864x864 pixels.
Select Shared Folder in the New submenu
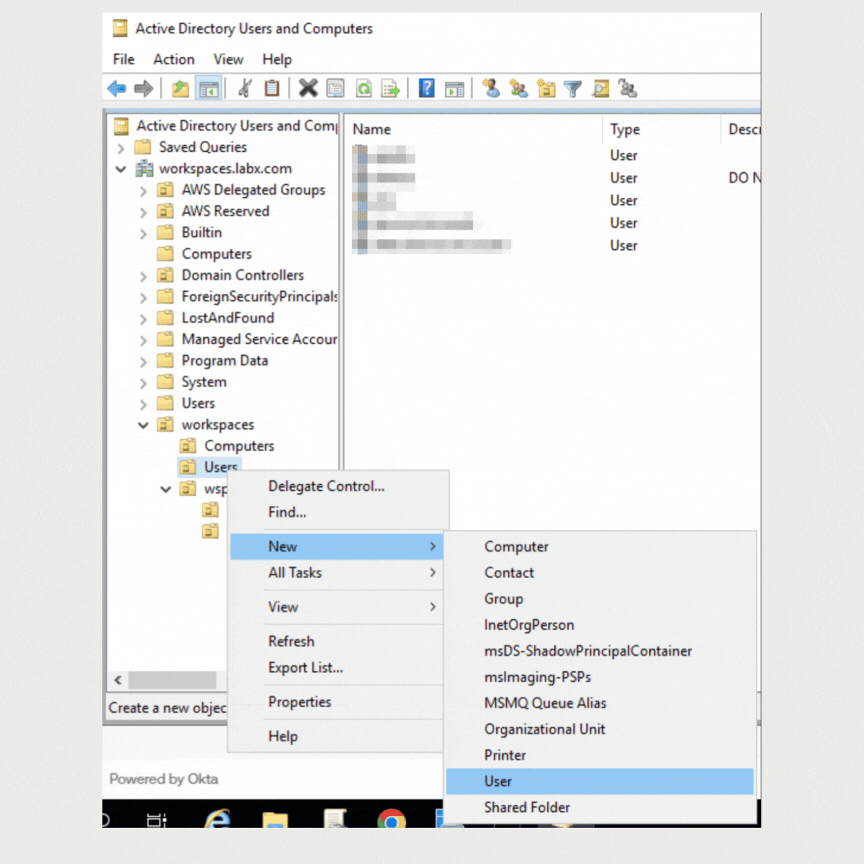(600, 807)
